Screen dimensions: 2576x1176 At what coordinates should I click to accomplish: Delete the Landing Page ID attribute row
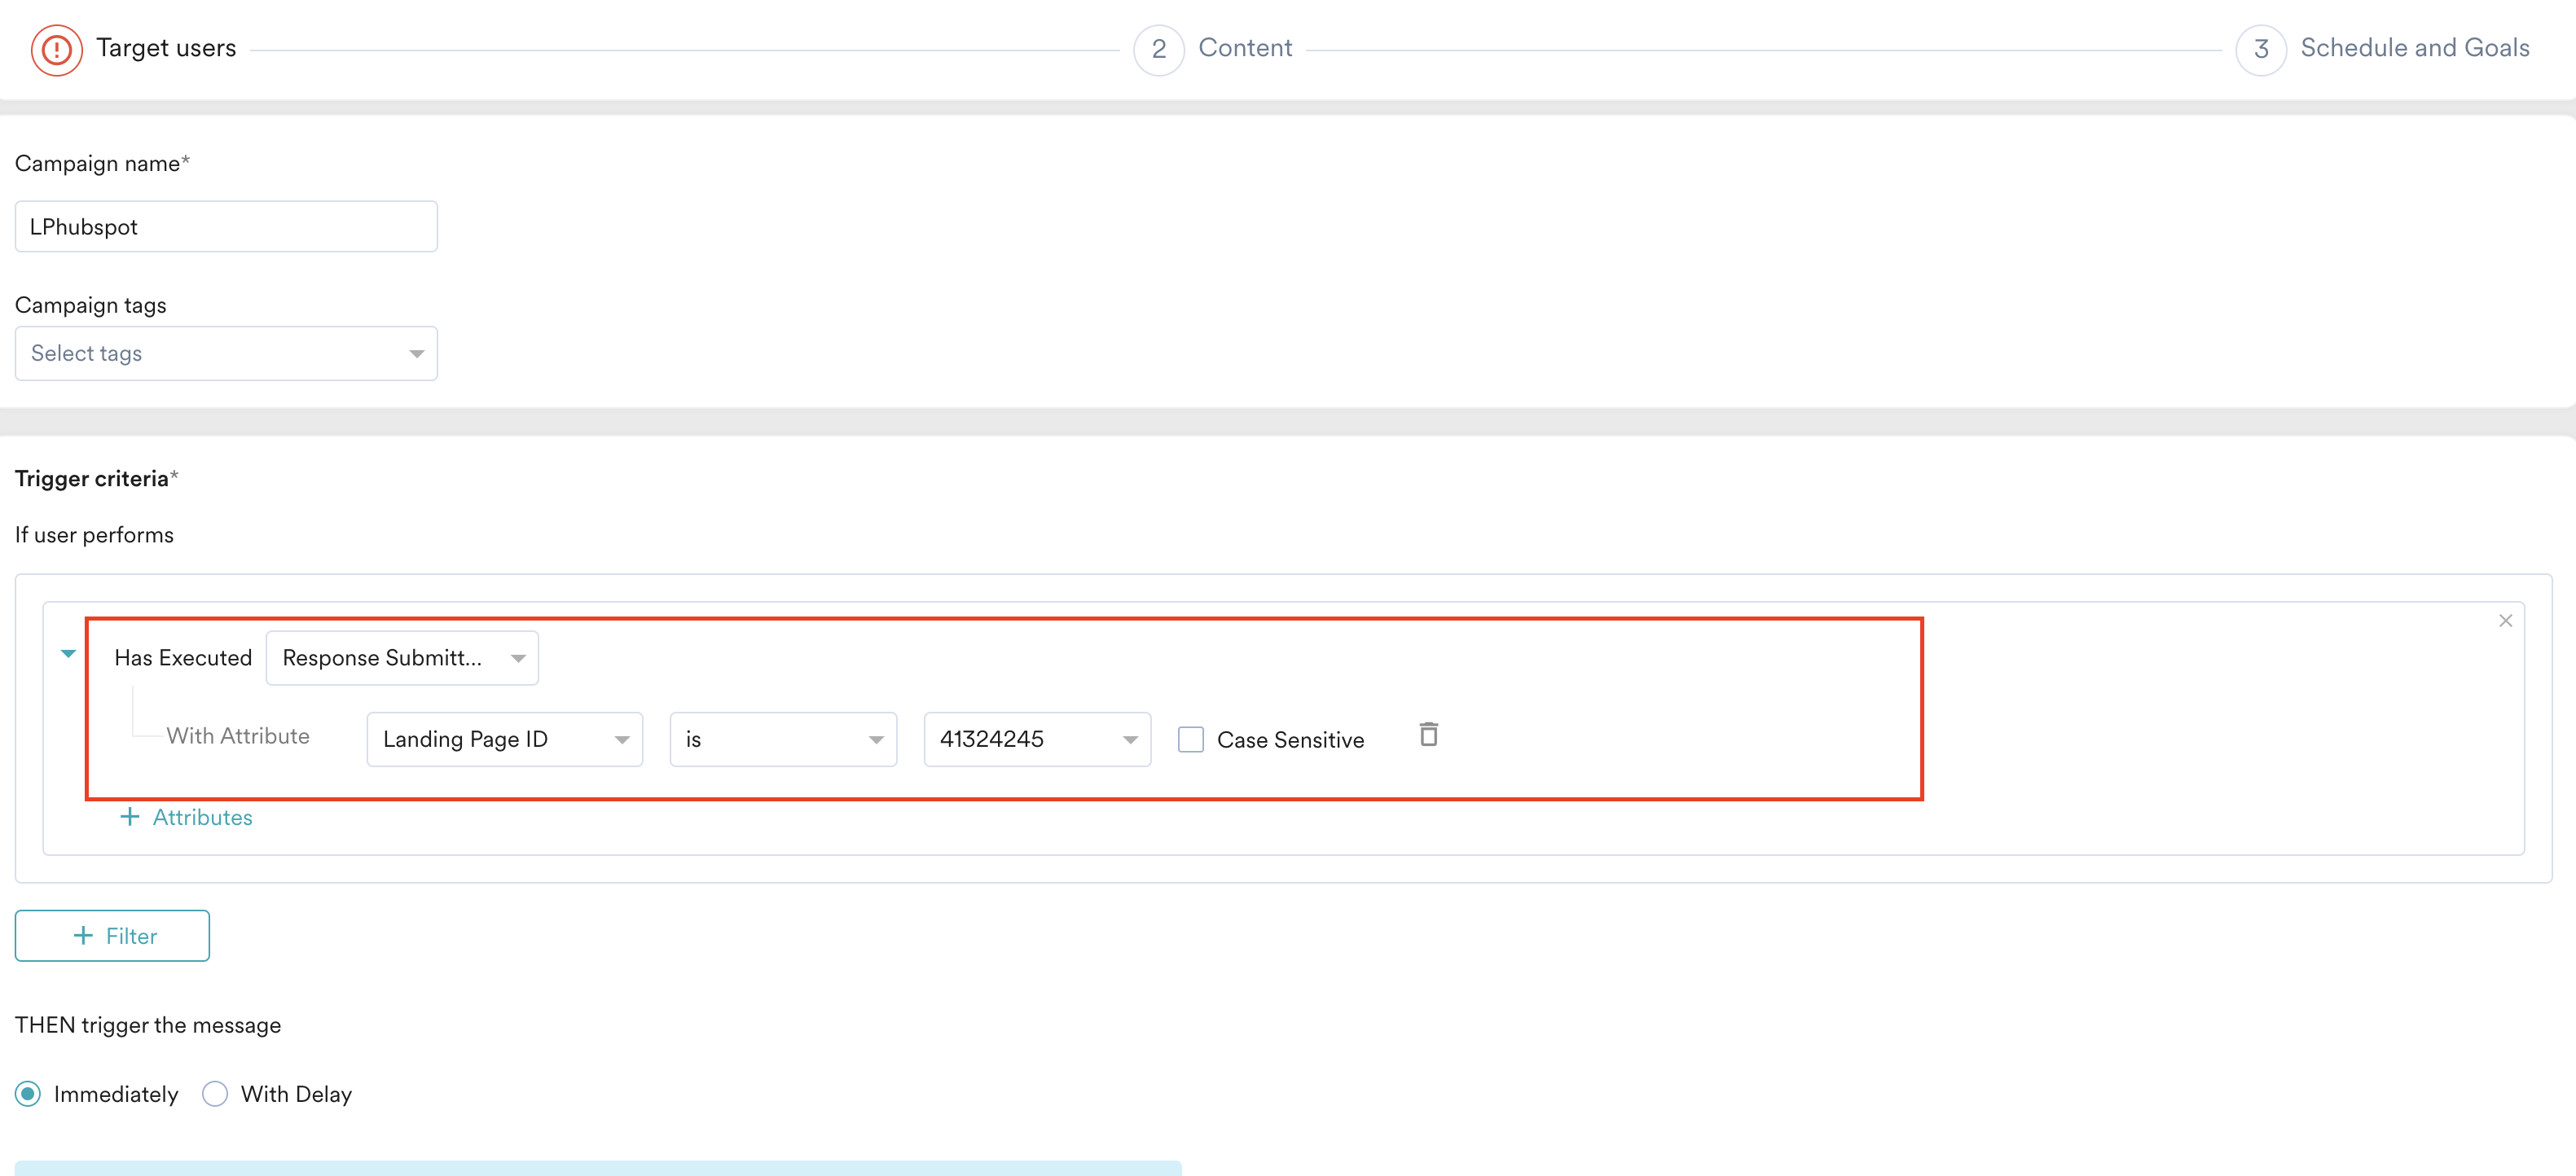(1428, 735)
